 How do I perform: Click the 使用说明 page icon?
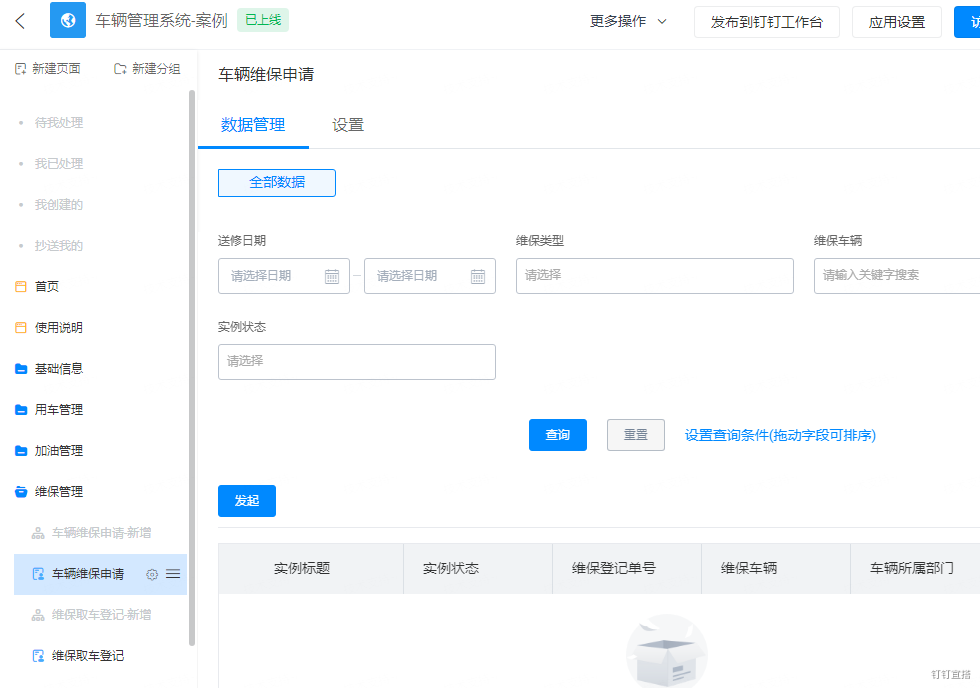pyautogui.click(x=21, y=327)
